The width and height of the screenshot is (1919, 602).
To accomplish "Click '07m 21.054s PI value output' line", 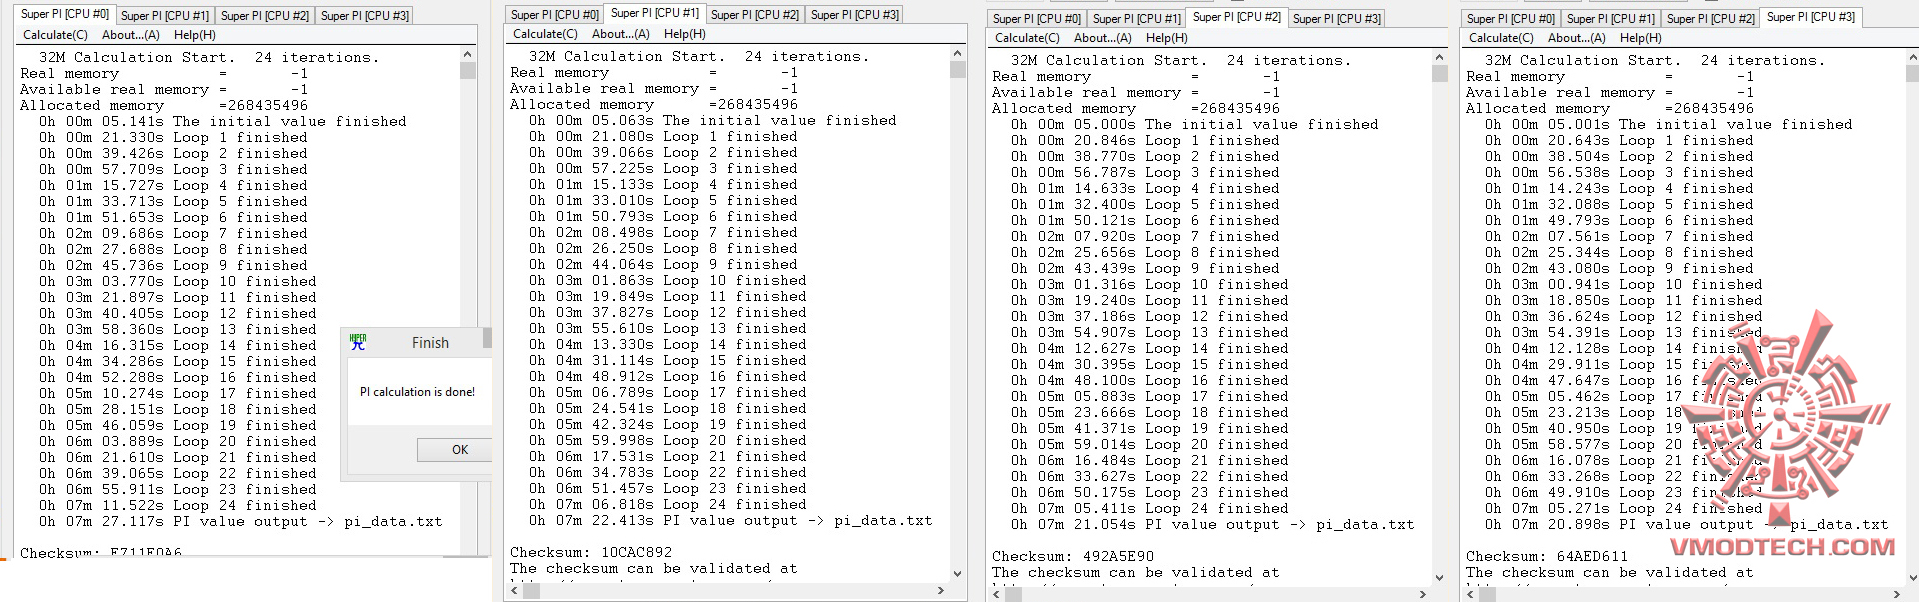I will click(1212, 524).
